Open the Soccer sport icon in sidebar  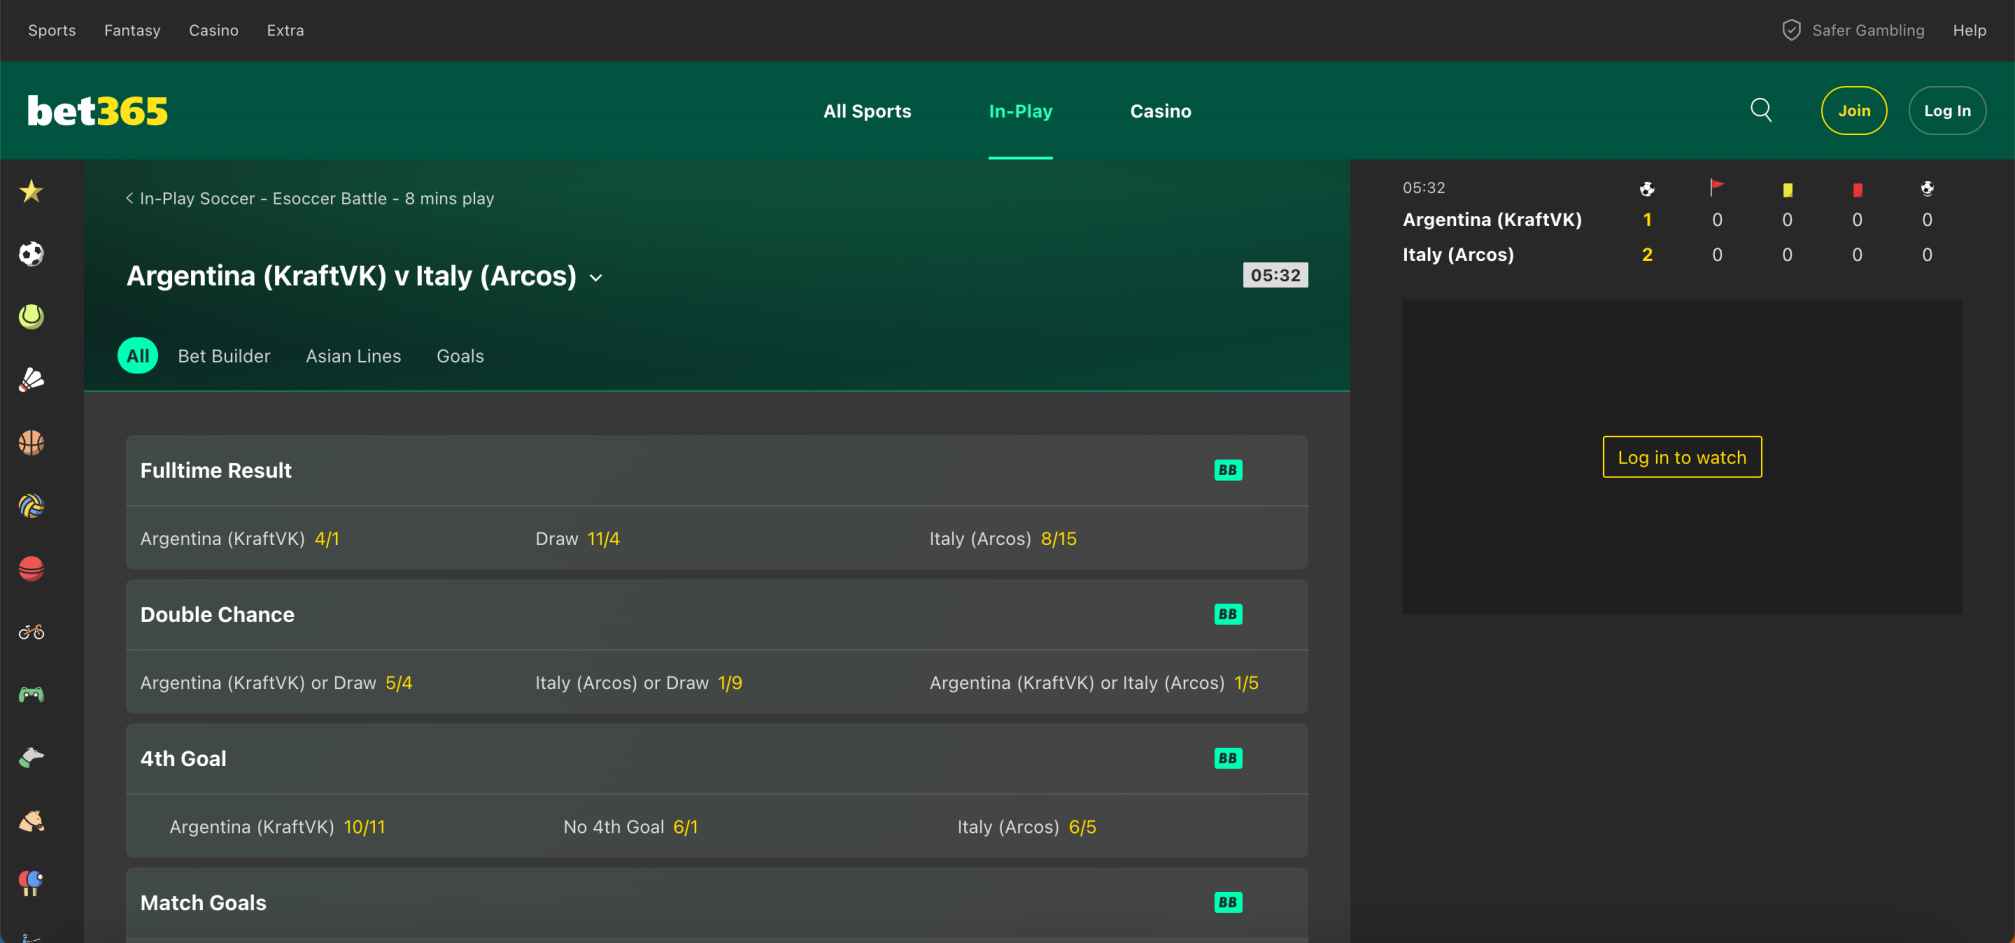pos(31,253)
